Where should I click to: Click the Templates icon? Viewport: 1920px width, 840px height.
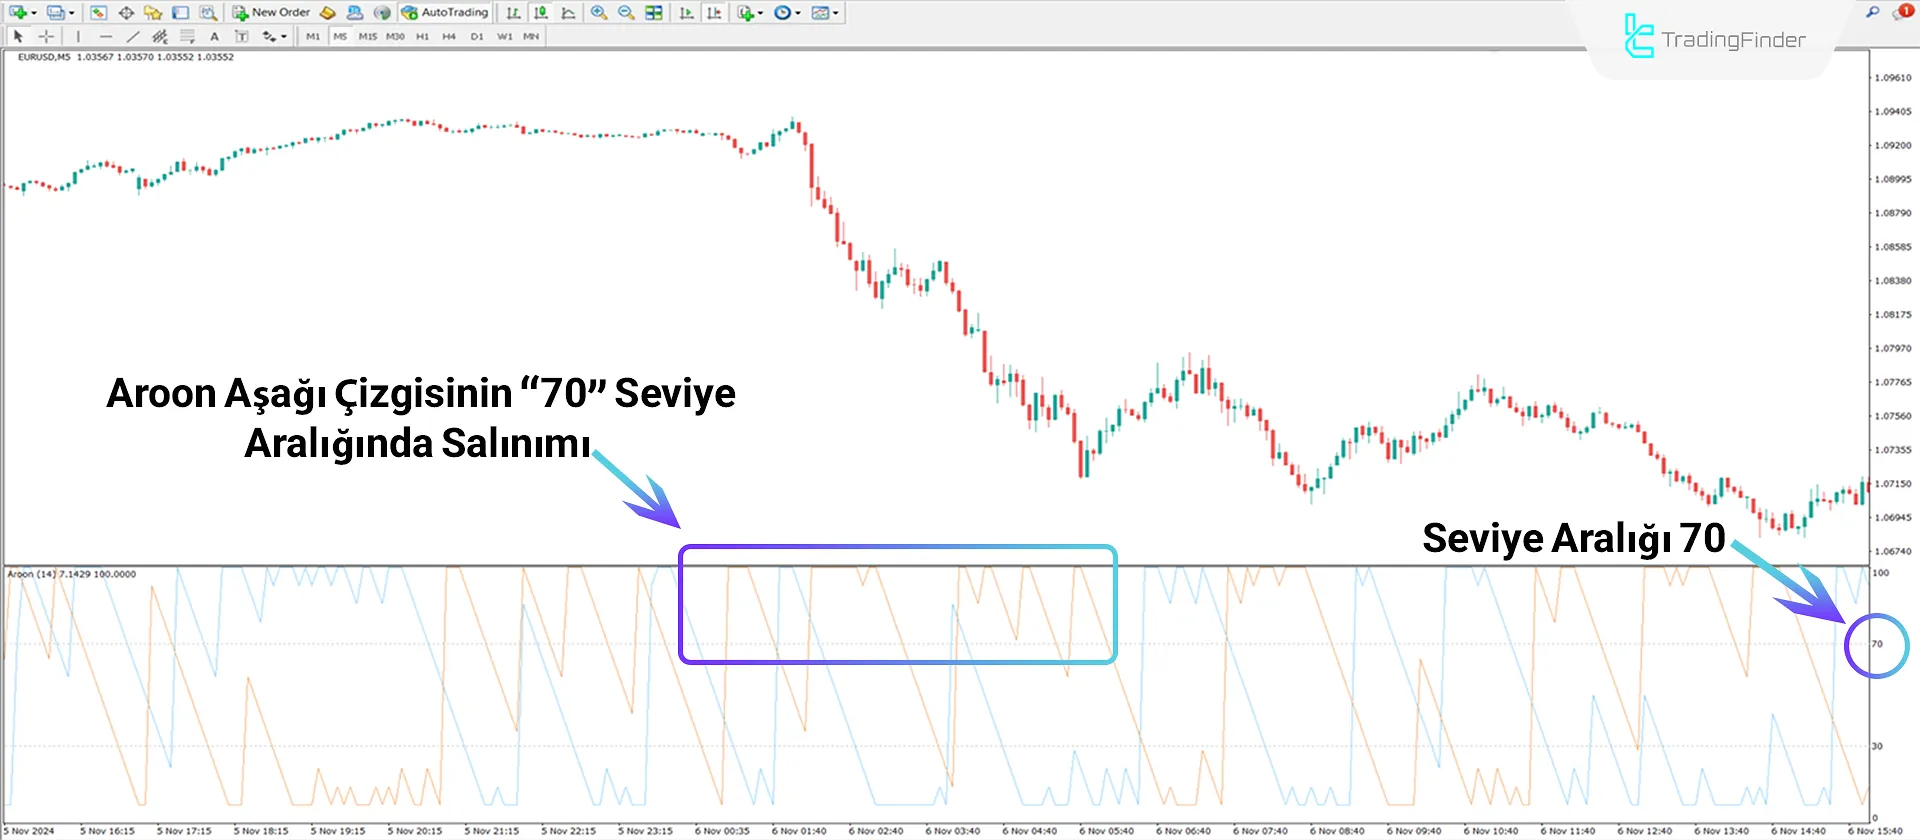[x=820, y=12]
